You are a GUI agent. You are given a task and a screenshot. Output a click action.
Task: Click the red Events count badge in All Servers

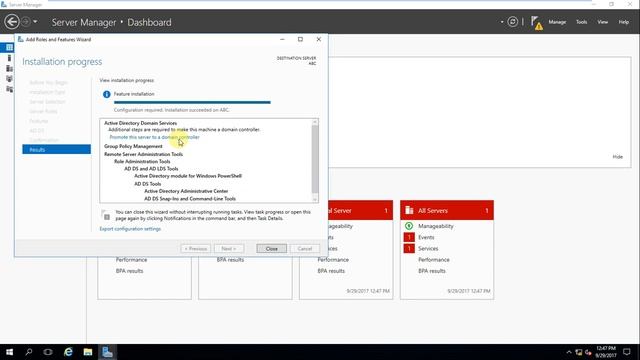[409, 237]
